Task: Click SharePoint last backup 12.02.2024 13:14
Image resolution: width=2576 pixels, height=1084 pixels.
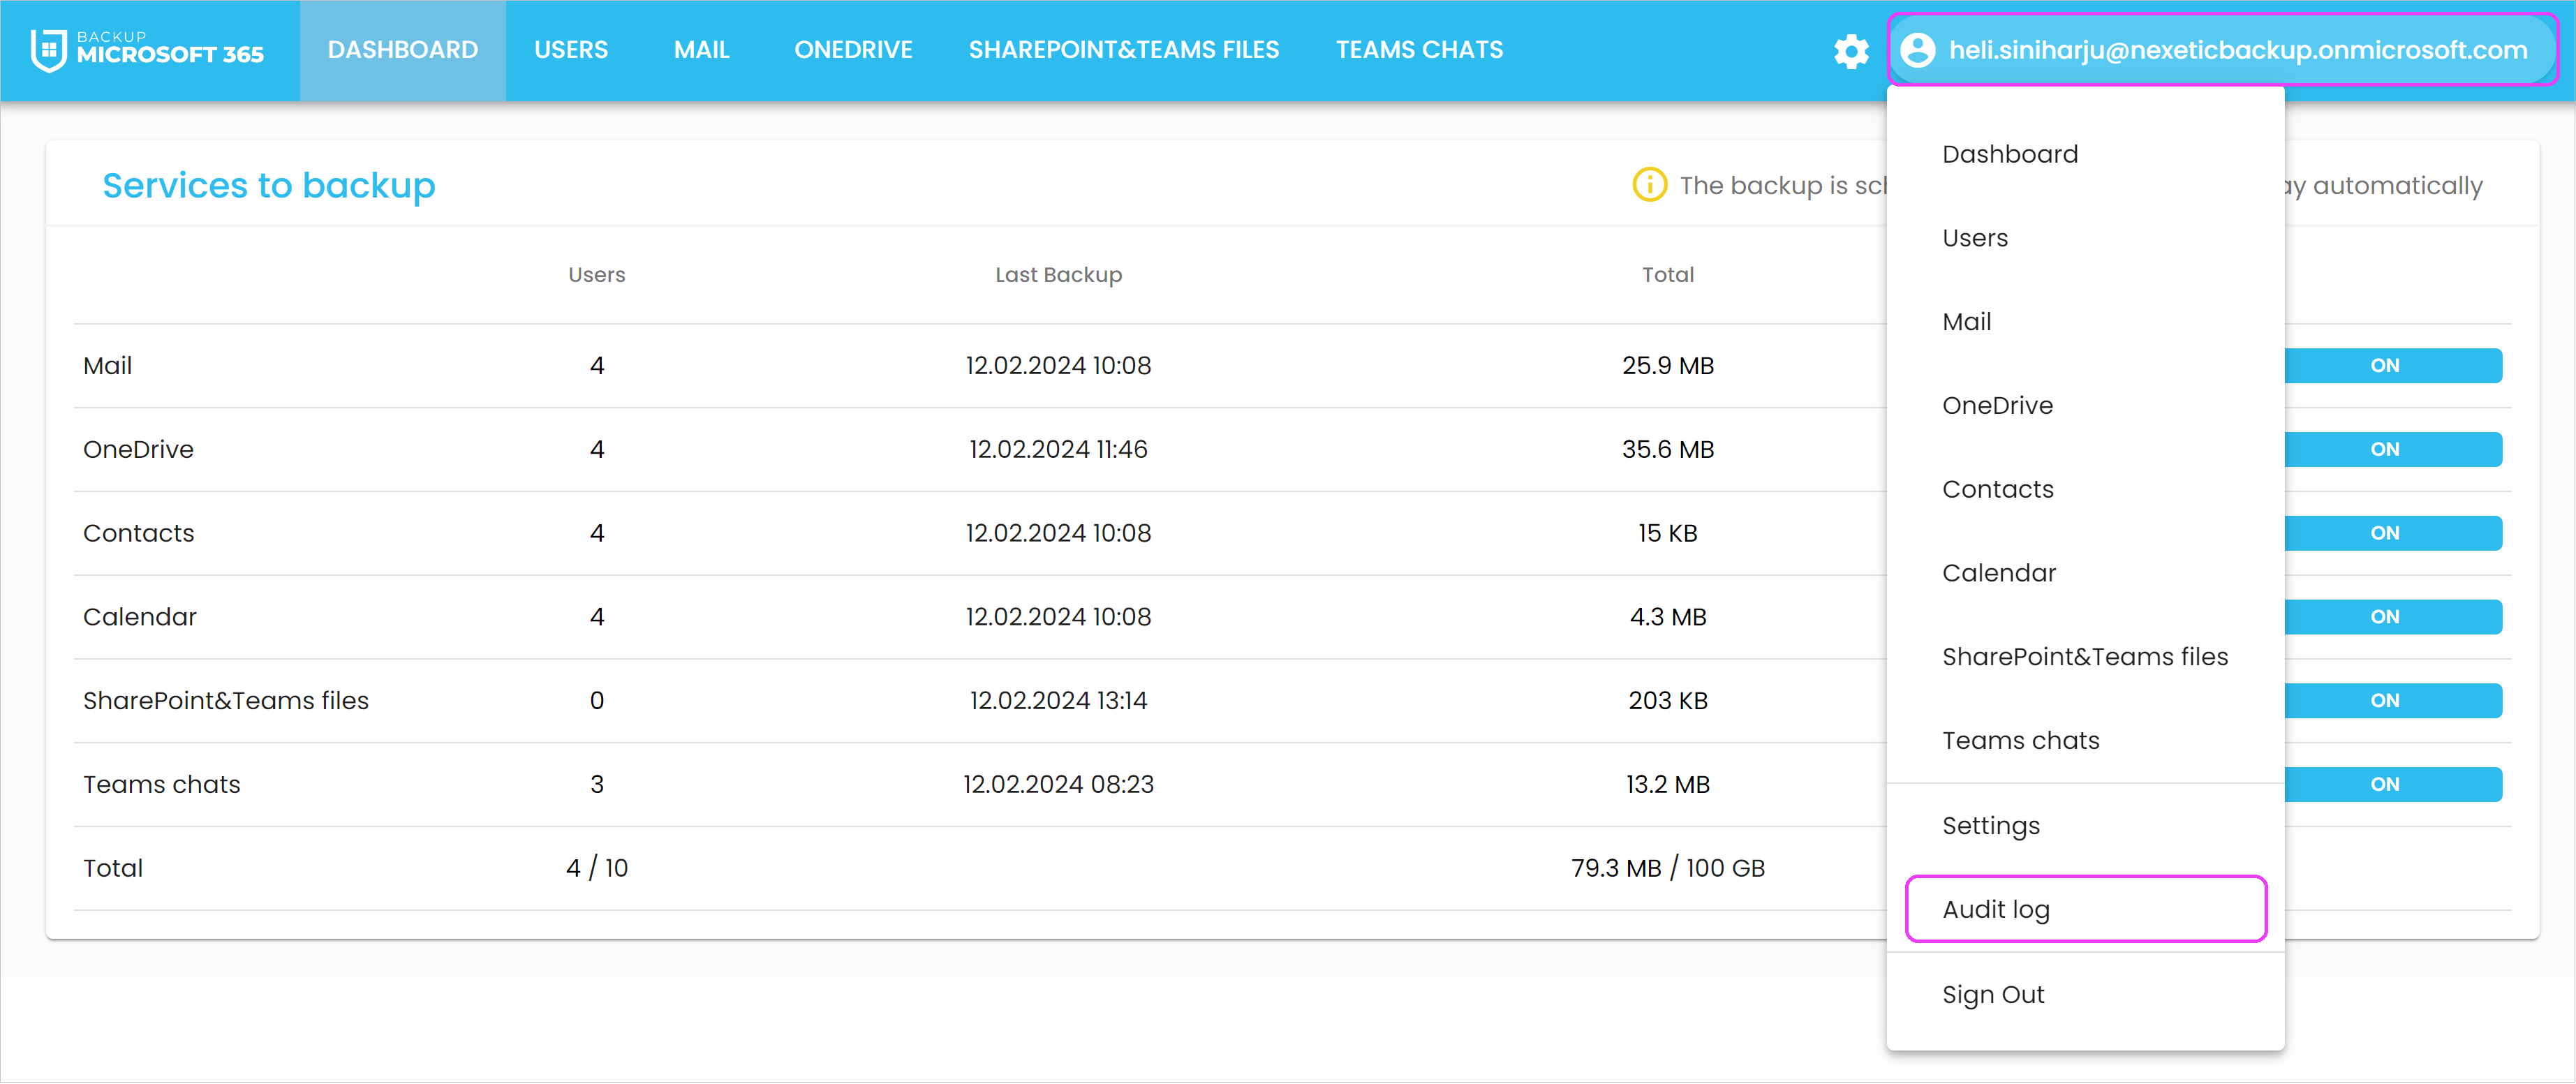Action: pos(1058,701)
